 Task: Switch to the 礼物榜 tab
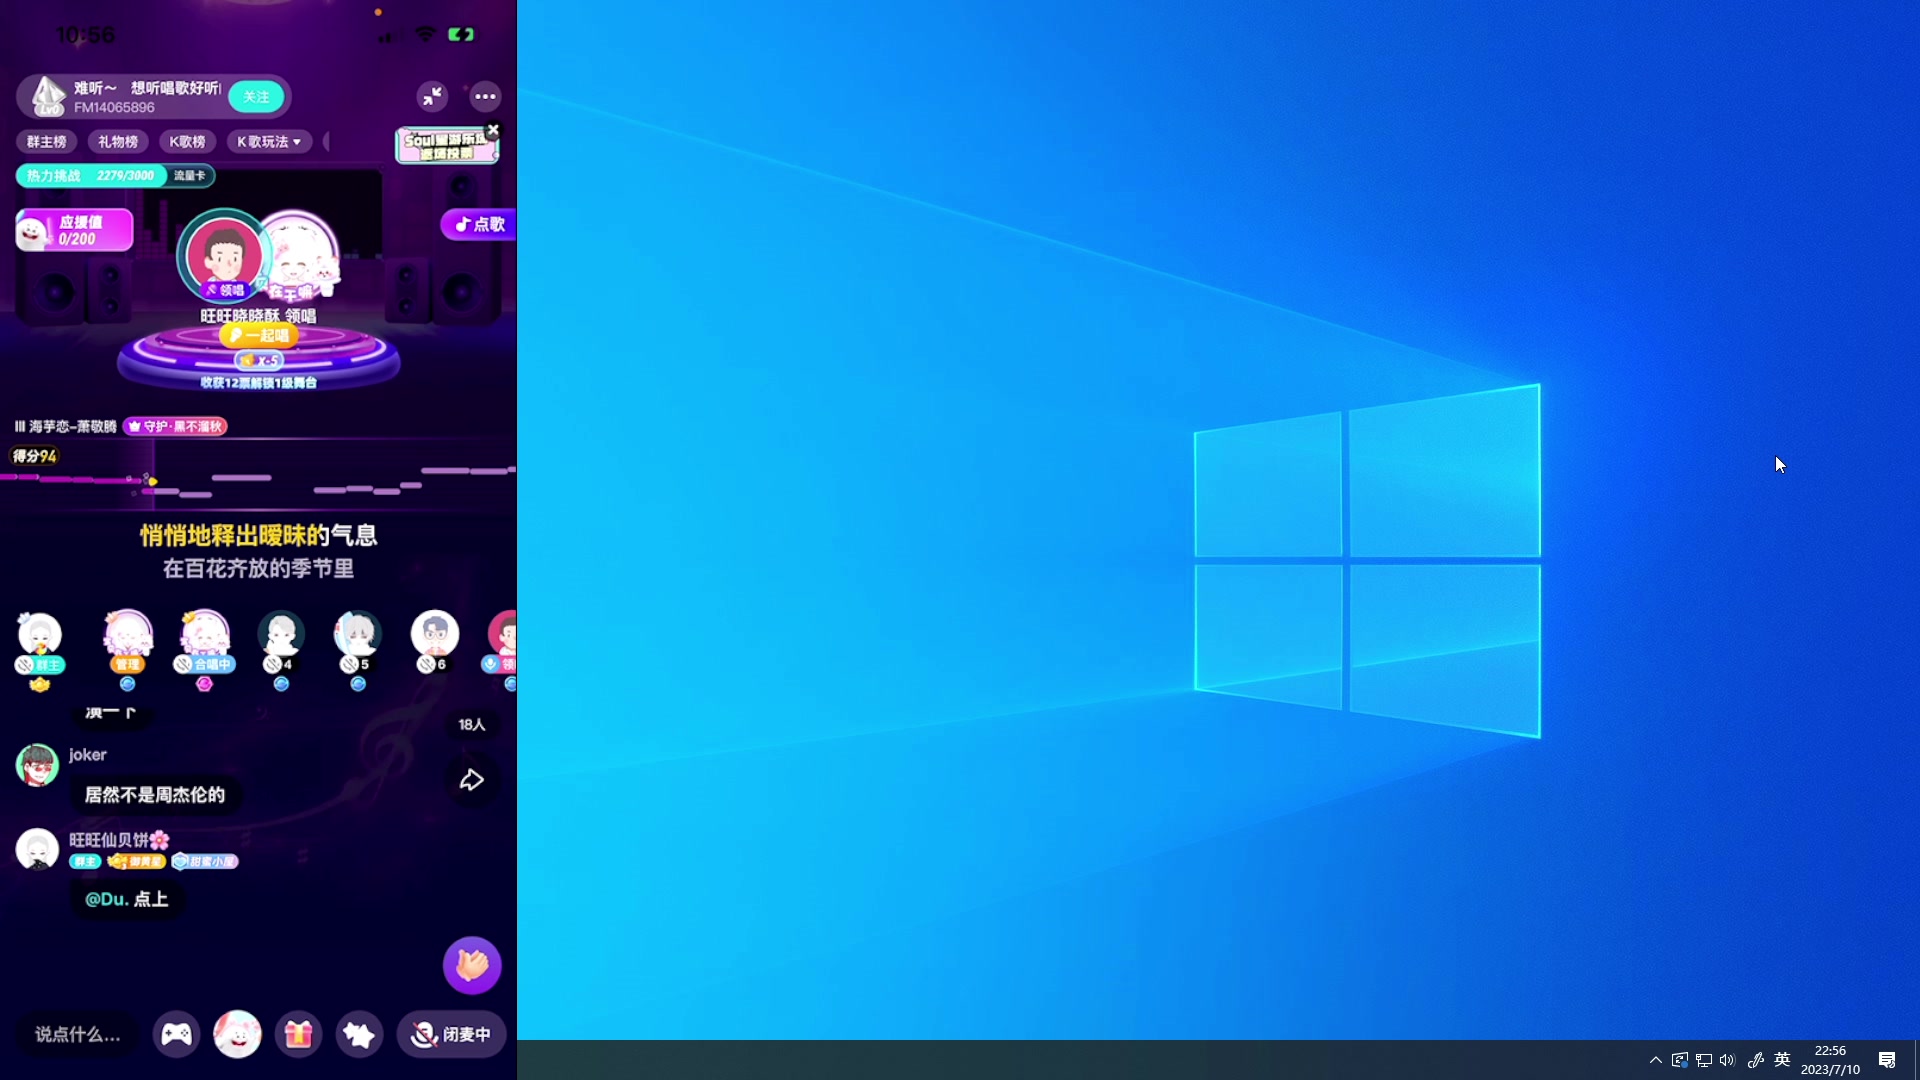pos(117,142)
